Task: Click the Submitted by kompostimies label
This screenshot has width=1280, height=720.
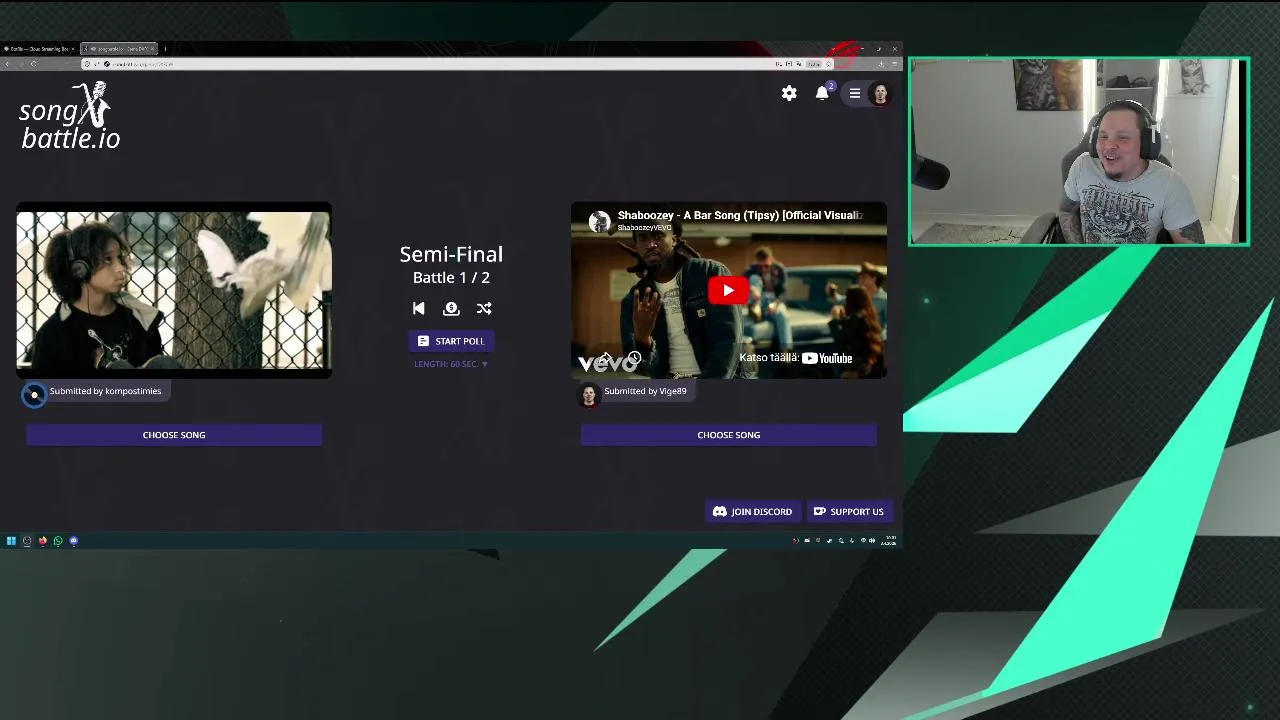Action: (105, 391)
